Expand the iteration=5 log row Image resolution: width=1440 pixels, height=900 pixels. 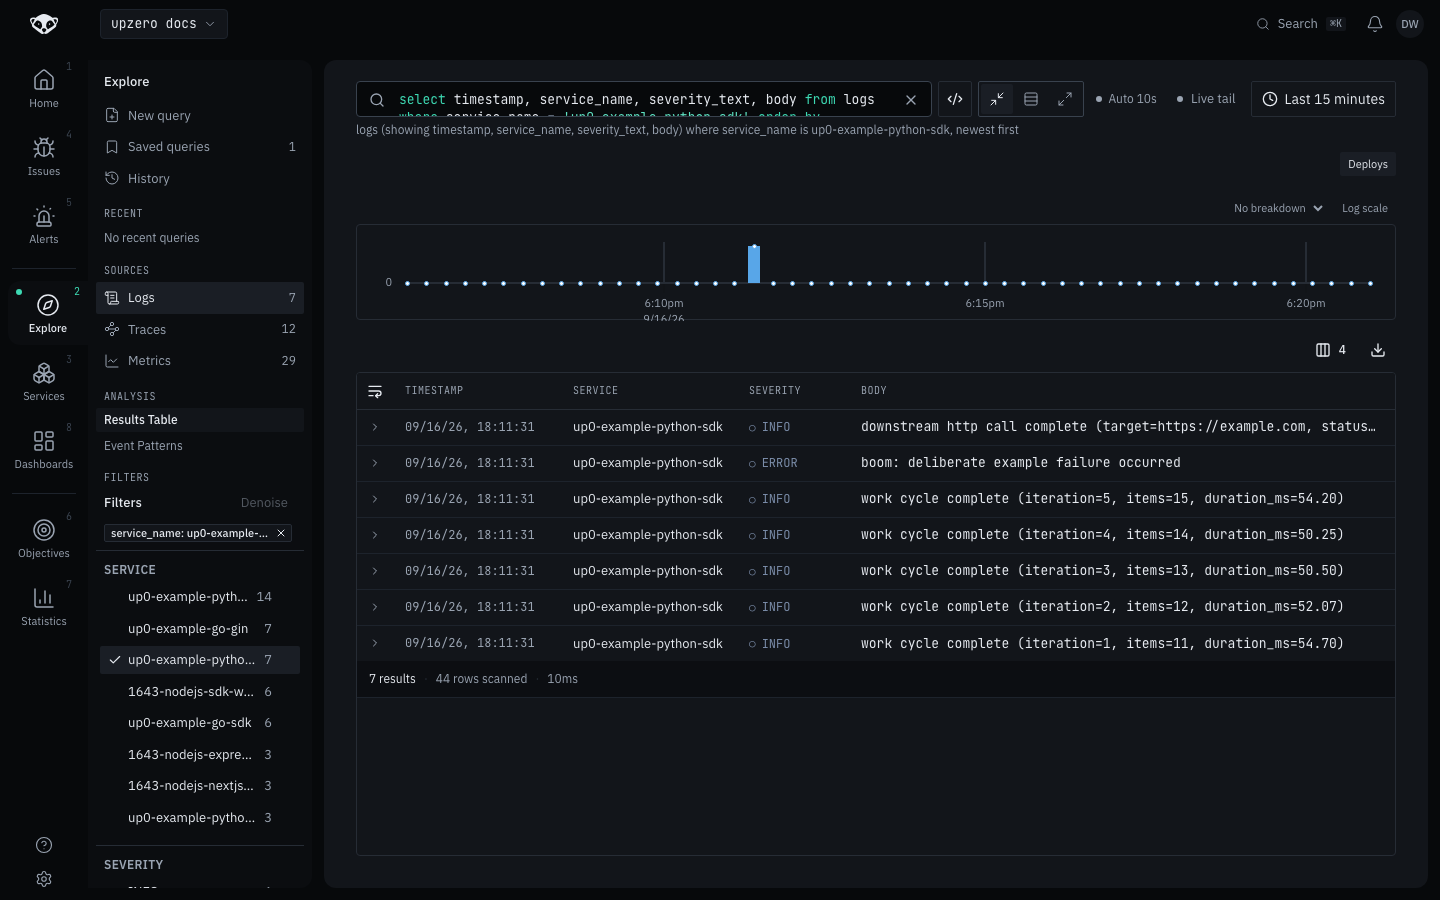point(375,499)
